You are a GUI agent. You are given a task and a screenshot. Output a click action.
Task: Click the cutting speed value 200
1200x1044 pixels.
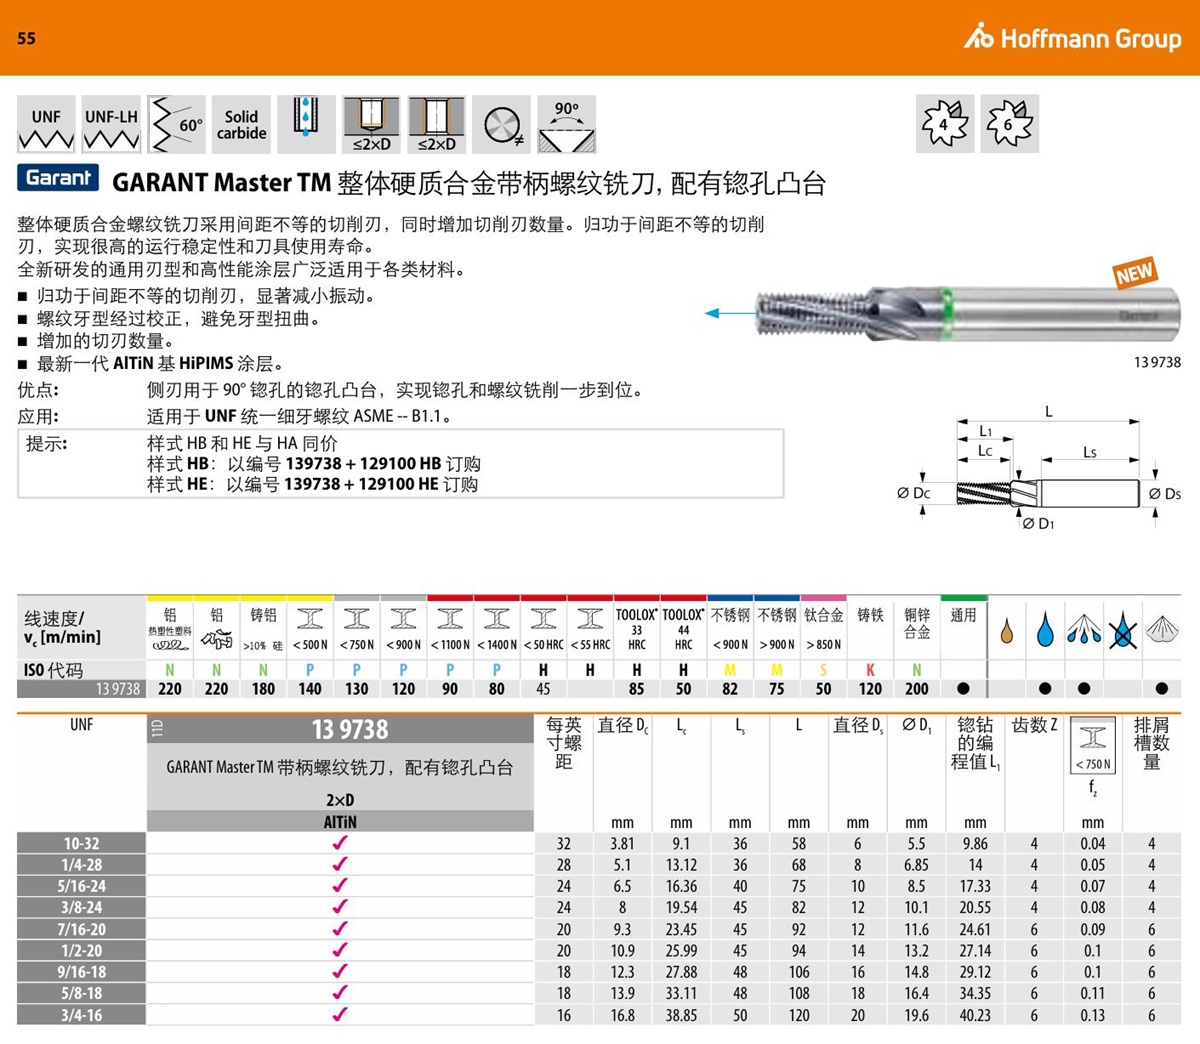(917, 689)
